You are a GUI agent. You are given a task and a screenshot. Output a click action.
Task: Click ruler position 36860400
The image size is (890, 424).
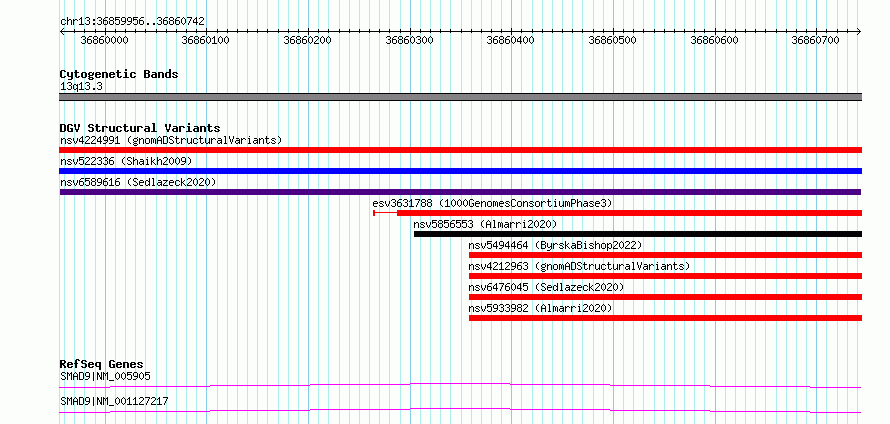coord(511,40)
